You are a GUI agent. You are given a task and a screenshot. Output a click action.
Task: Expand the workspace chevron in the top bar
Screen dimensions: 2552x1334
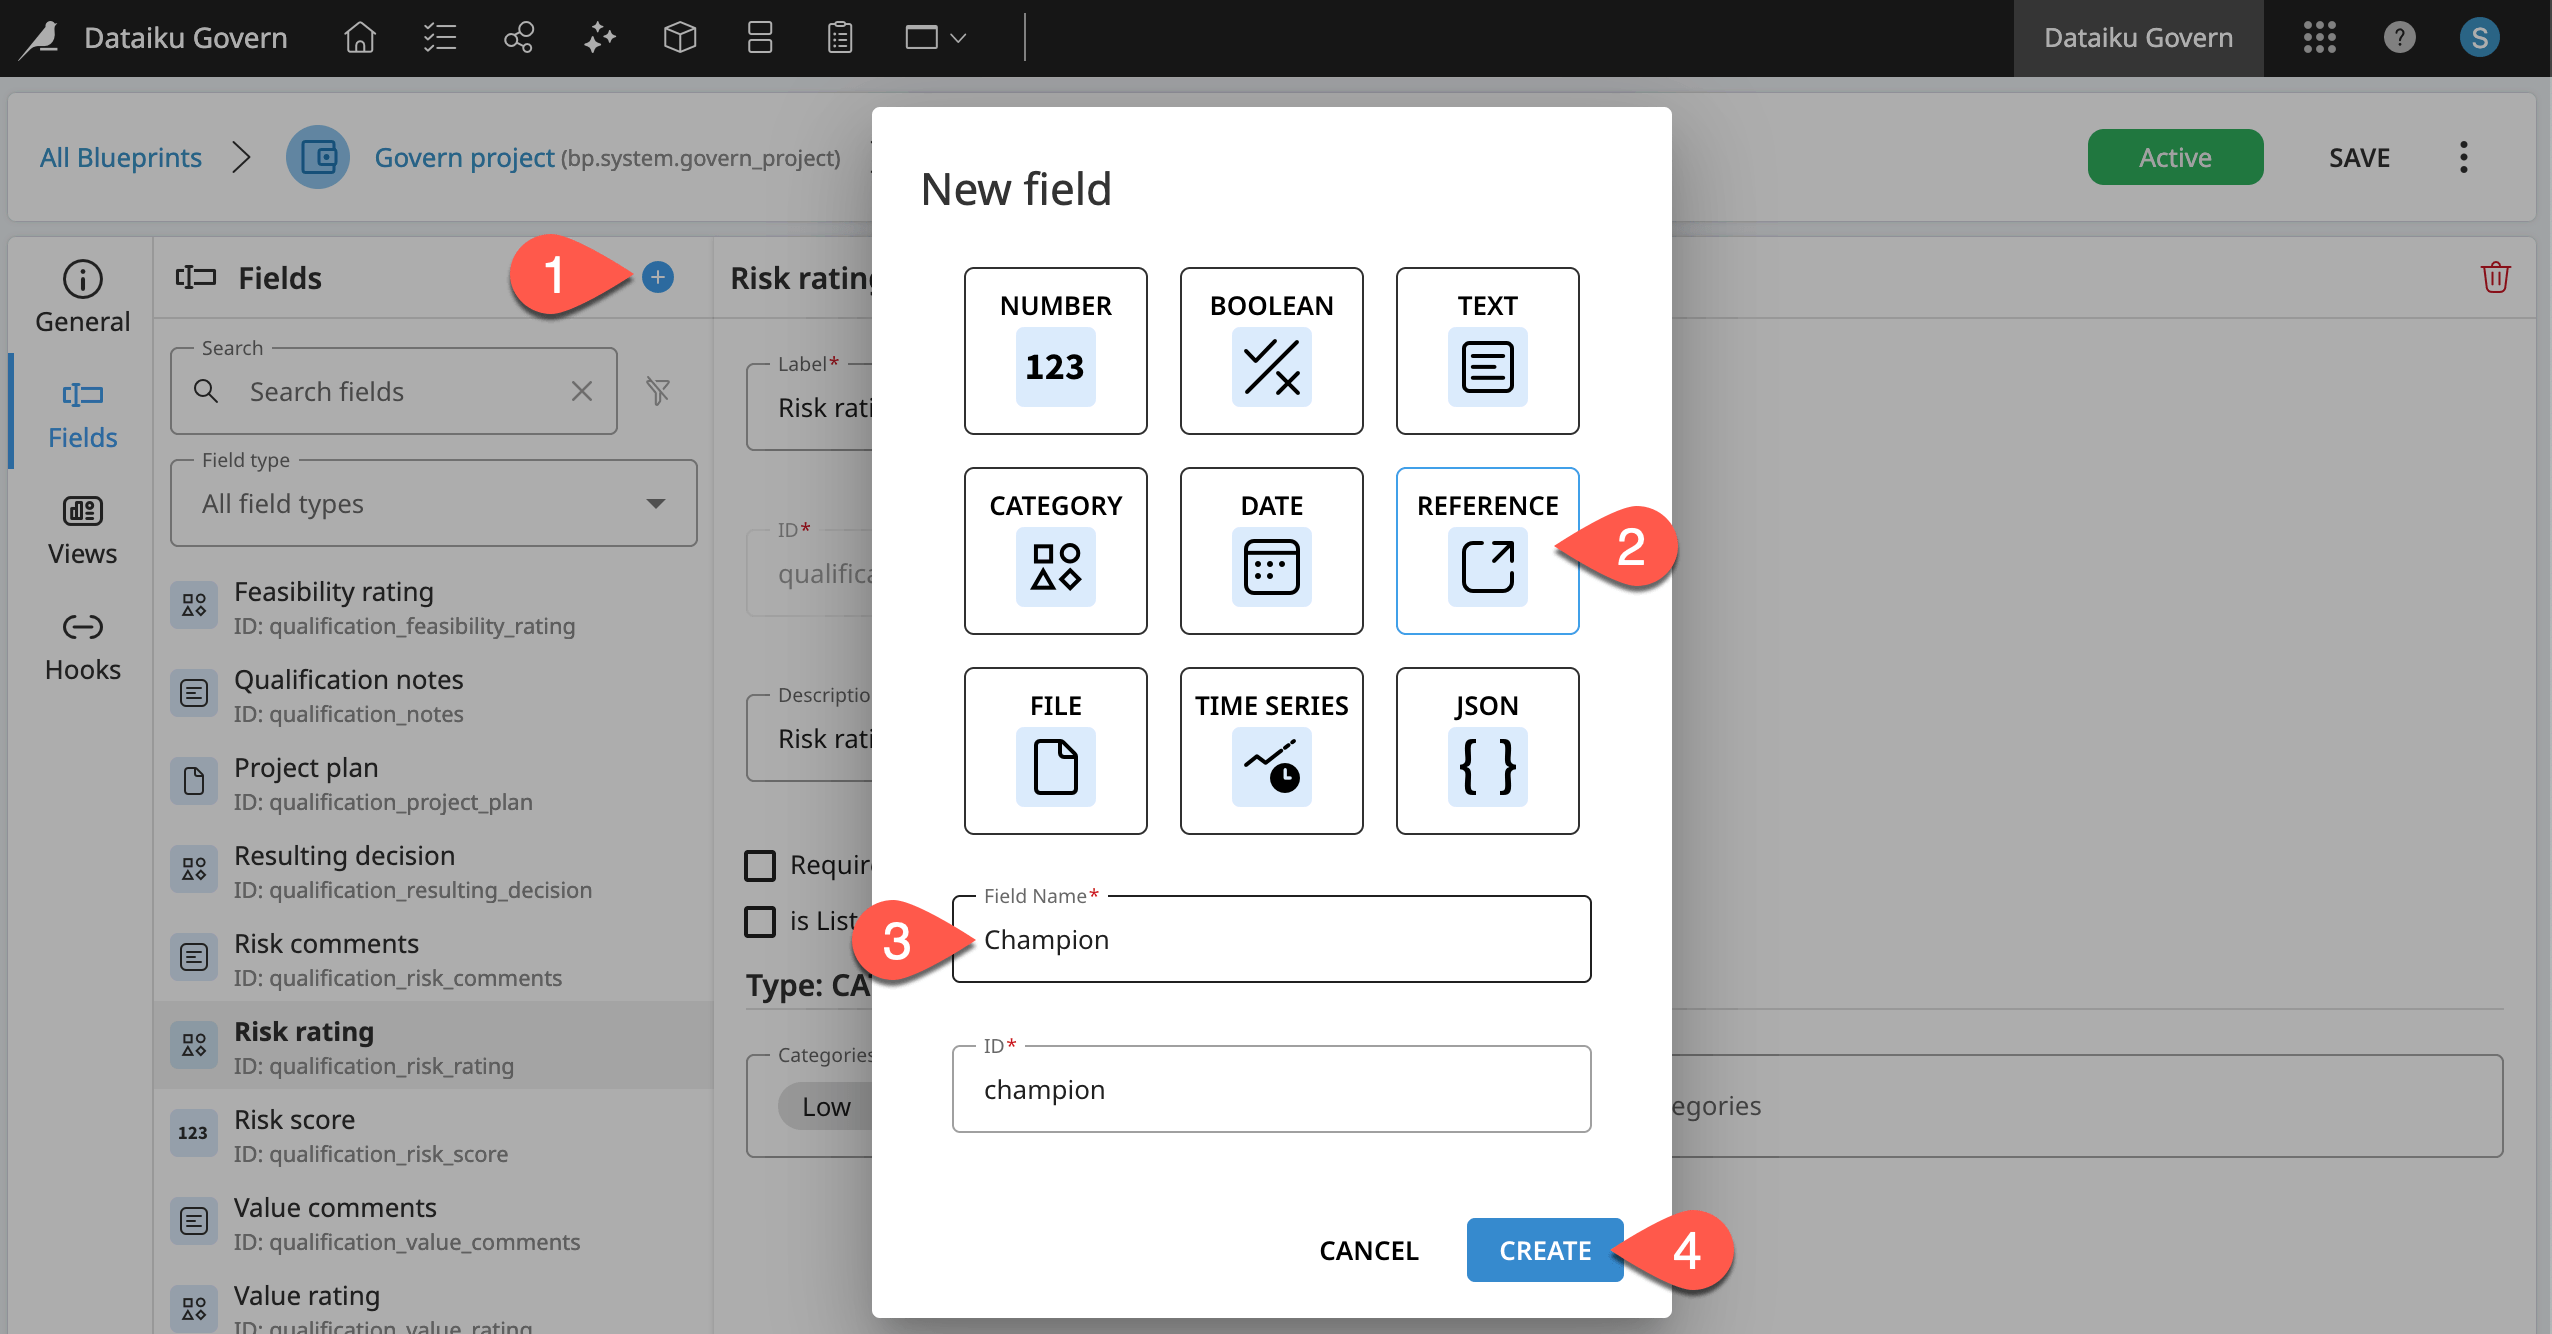(x=958, y=38)
